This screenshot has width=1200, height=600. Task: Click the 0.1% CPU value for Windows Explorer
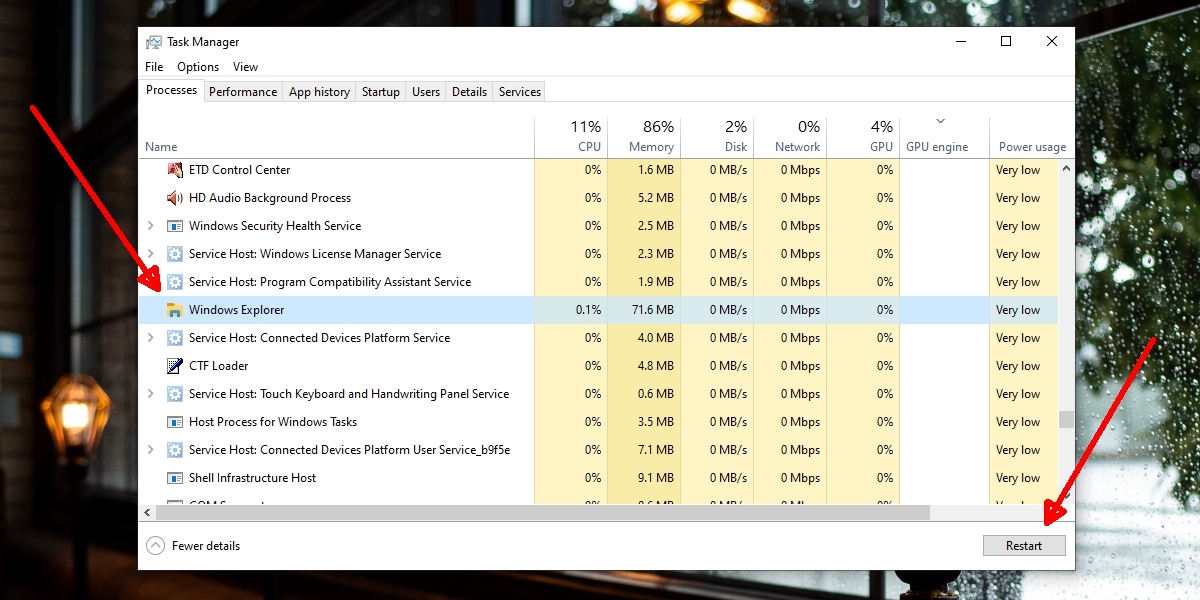pos(588,310)
